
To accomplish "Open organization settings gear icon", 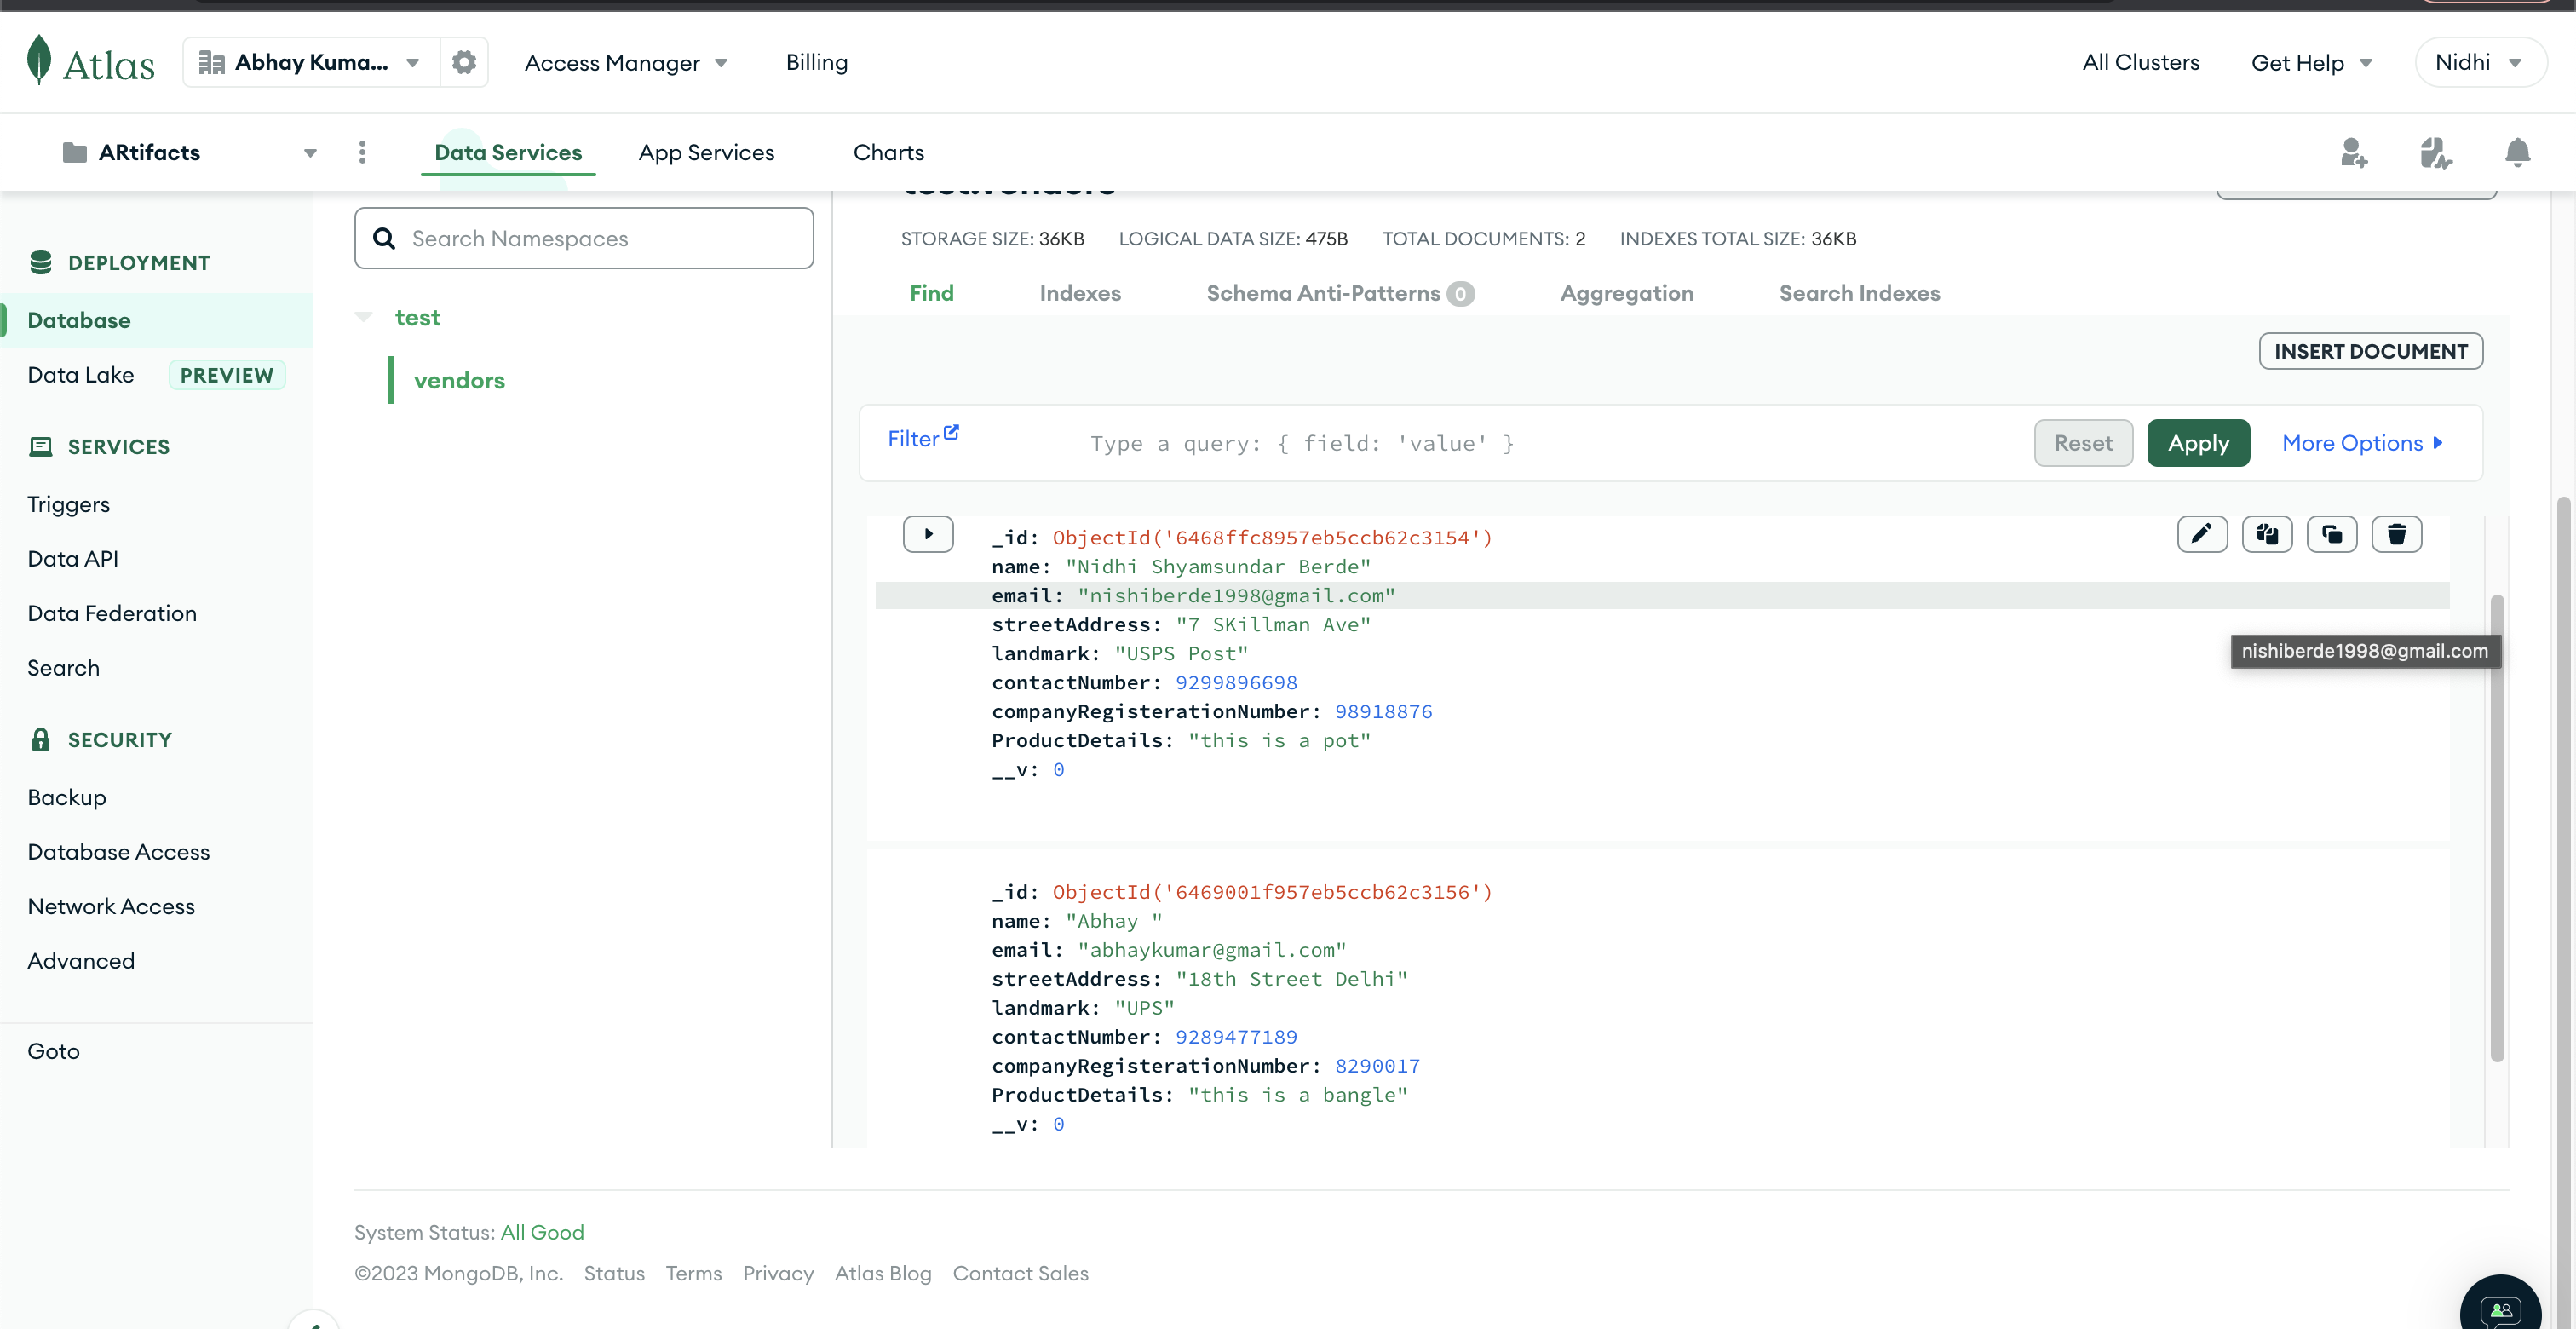I will [x=464, y=62].
